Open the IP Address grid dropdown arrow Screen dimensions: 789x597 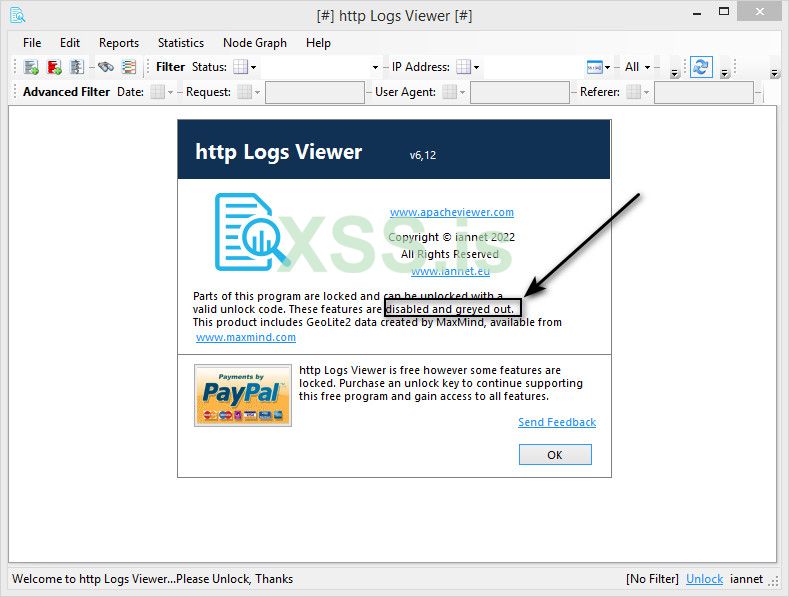pos(477,67)
